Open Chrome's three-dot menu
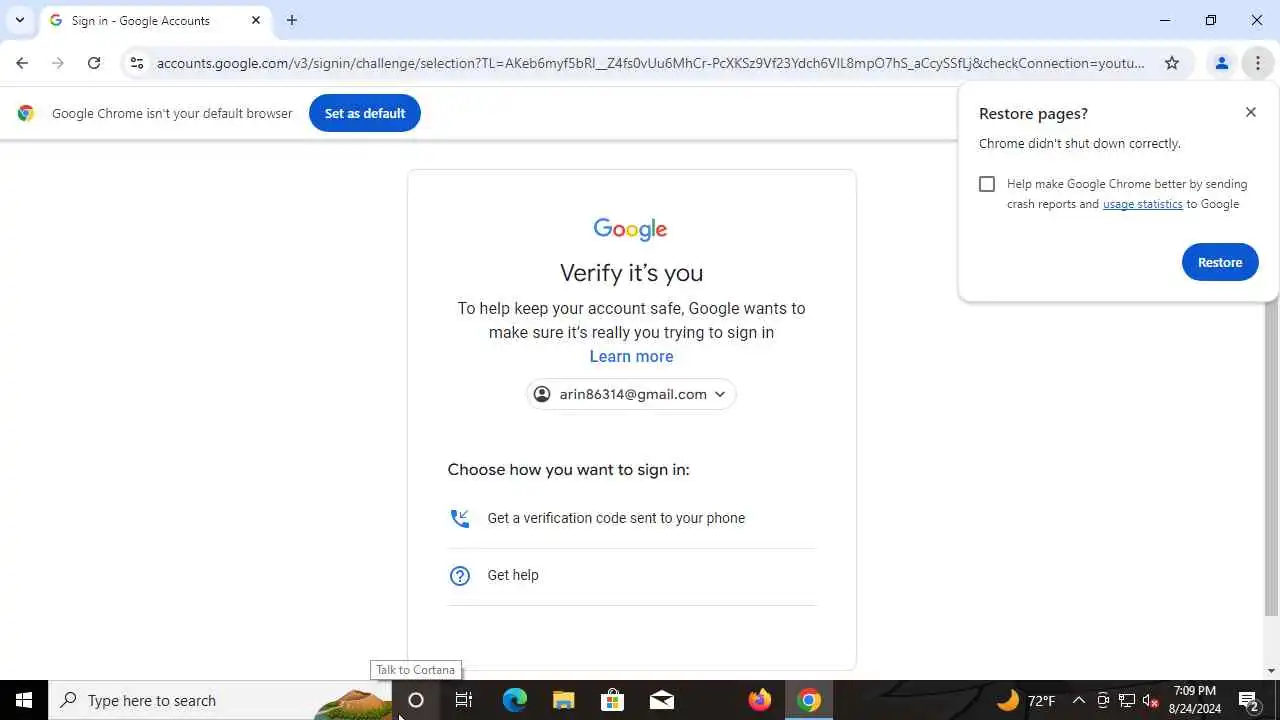This screenshot has height=720, width=1280. (1257, 63)
